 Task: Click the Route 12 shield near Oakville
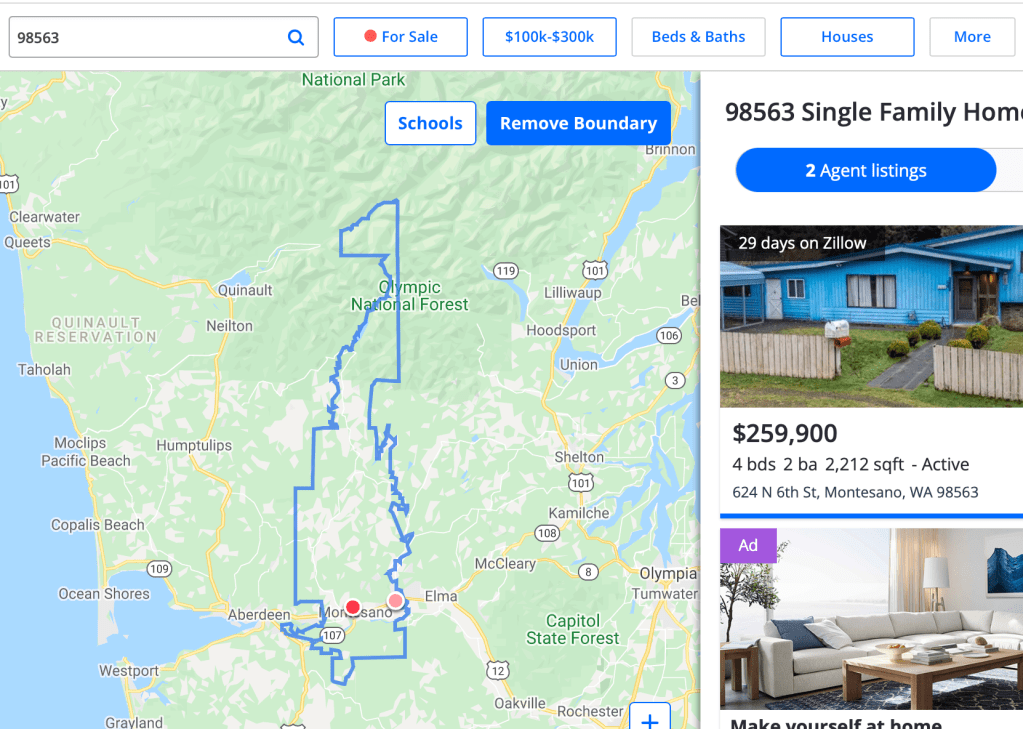[498, 670]
